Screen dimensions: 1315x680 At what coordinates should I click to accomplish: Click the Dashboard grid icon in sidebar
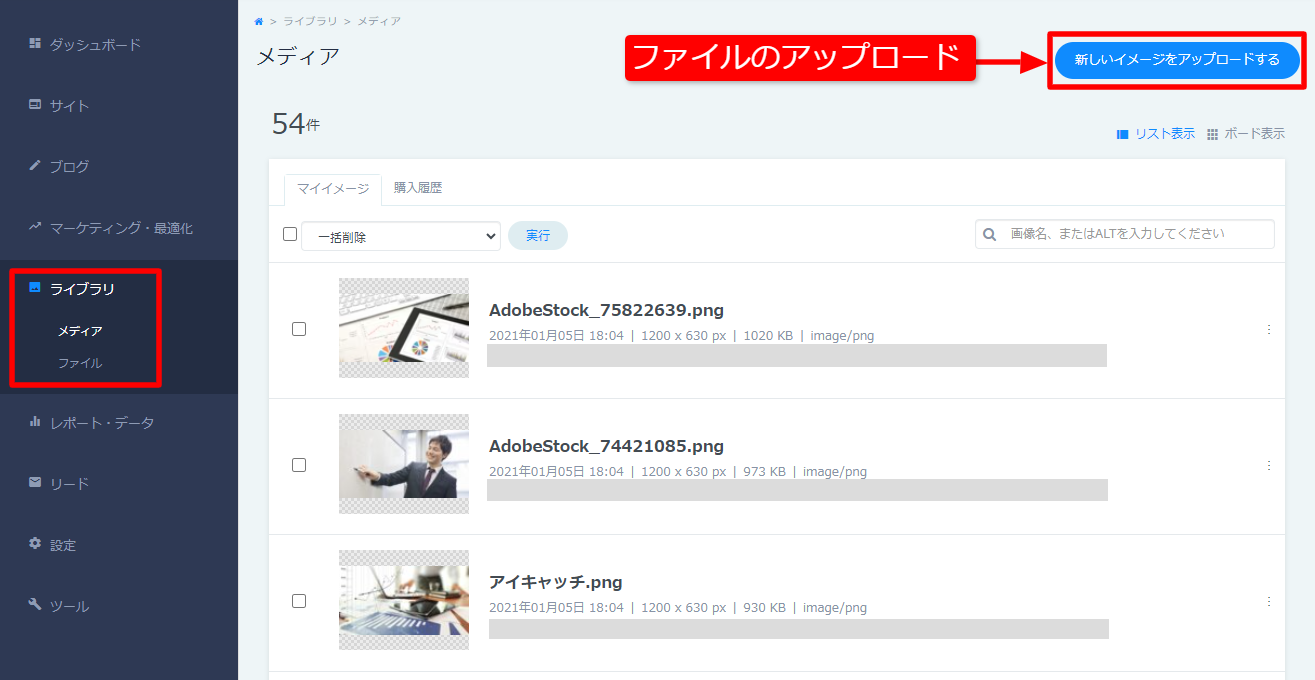tap(35, 43)
